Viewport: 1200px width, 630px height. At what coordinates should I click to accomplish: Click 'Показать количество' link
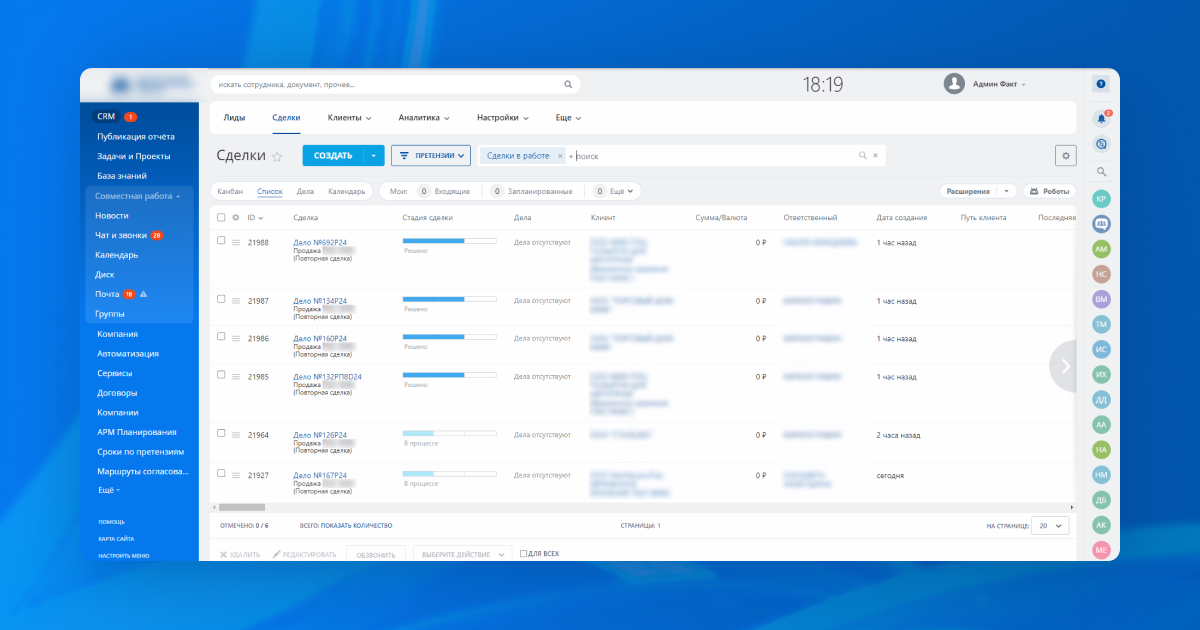[x=357, y=525]
